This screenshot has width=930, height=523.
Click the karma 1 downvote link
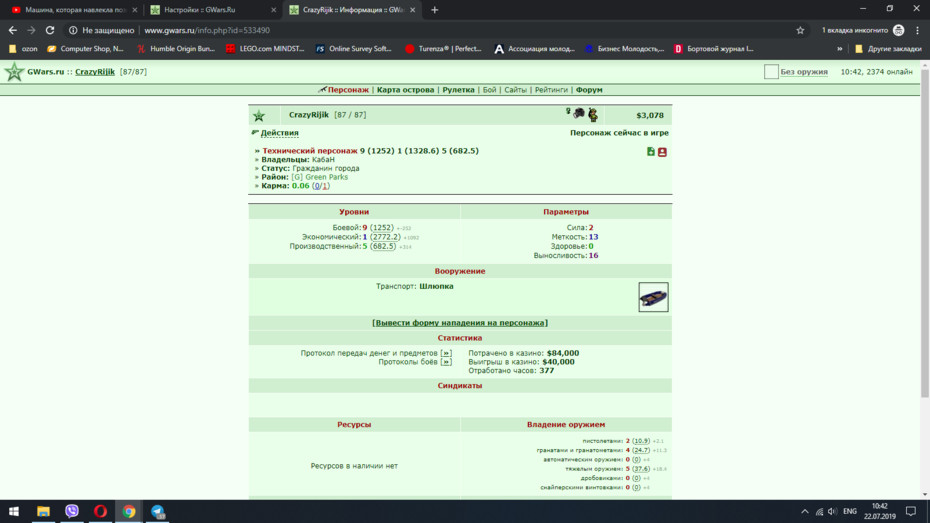point(324,186)
